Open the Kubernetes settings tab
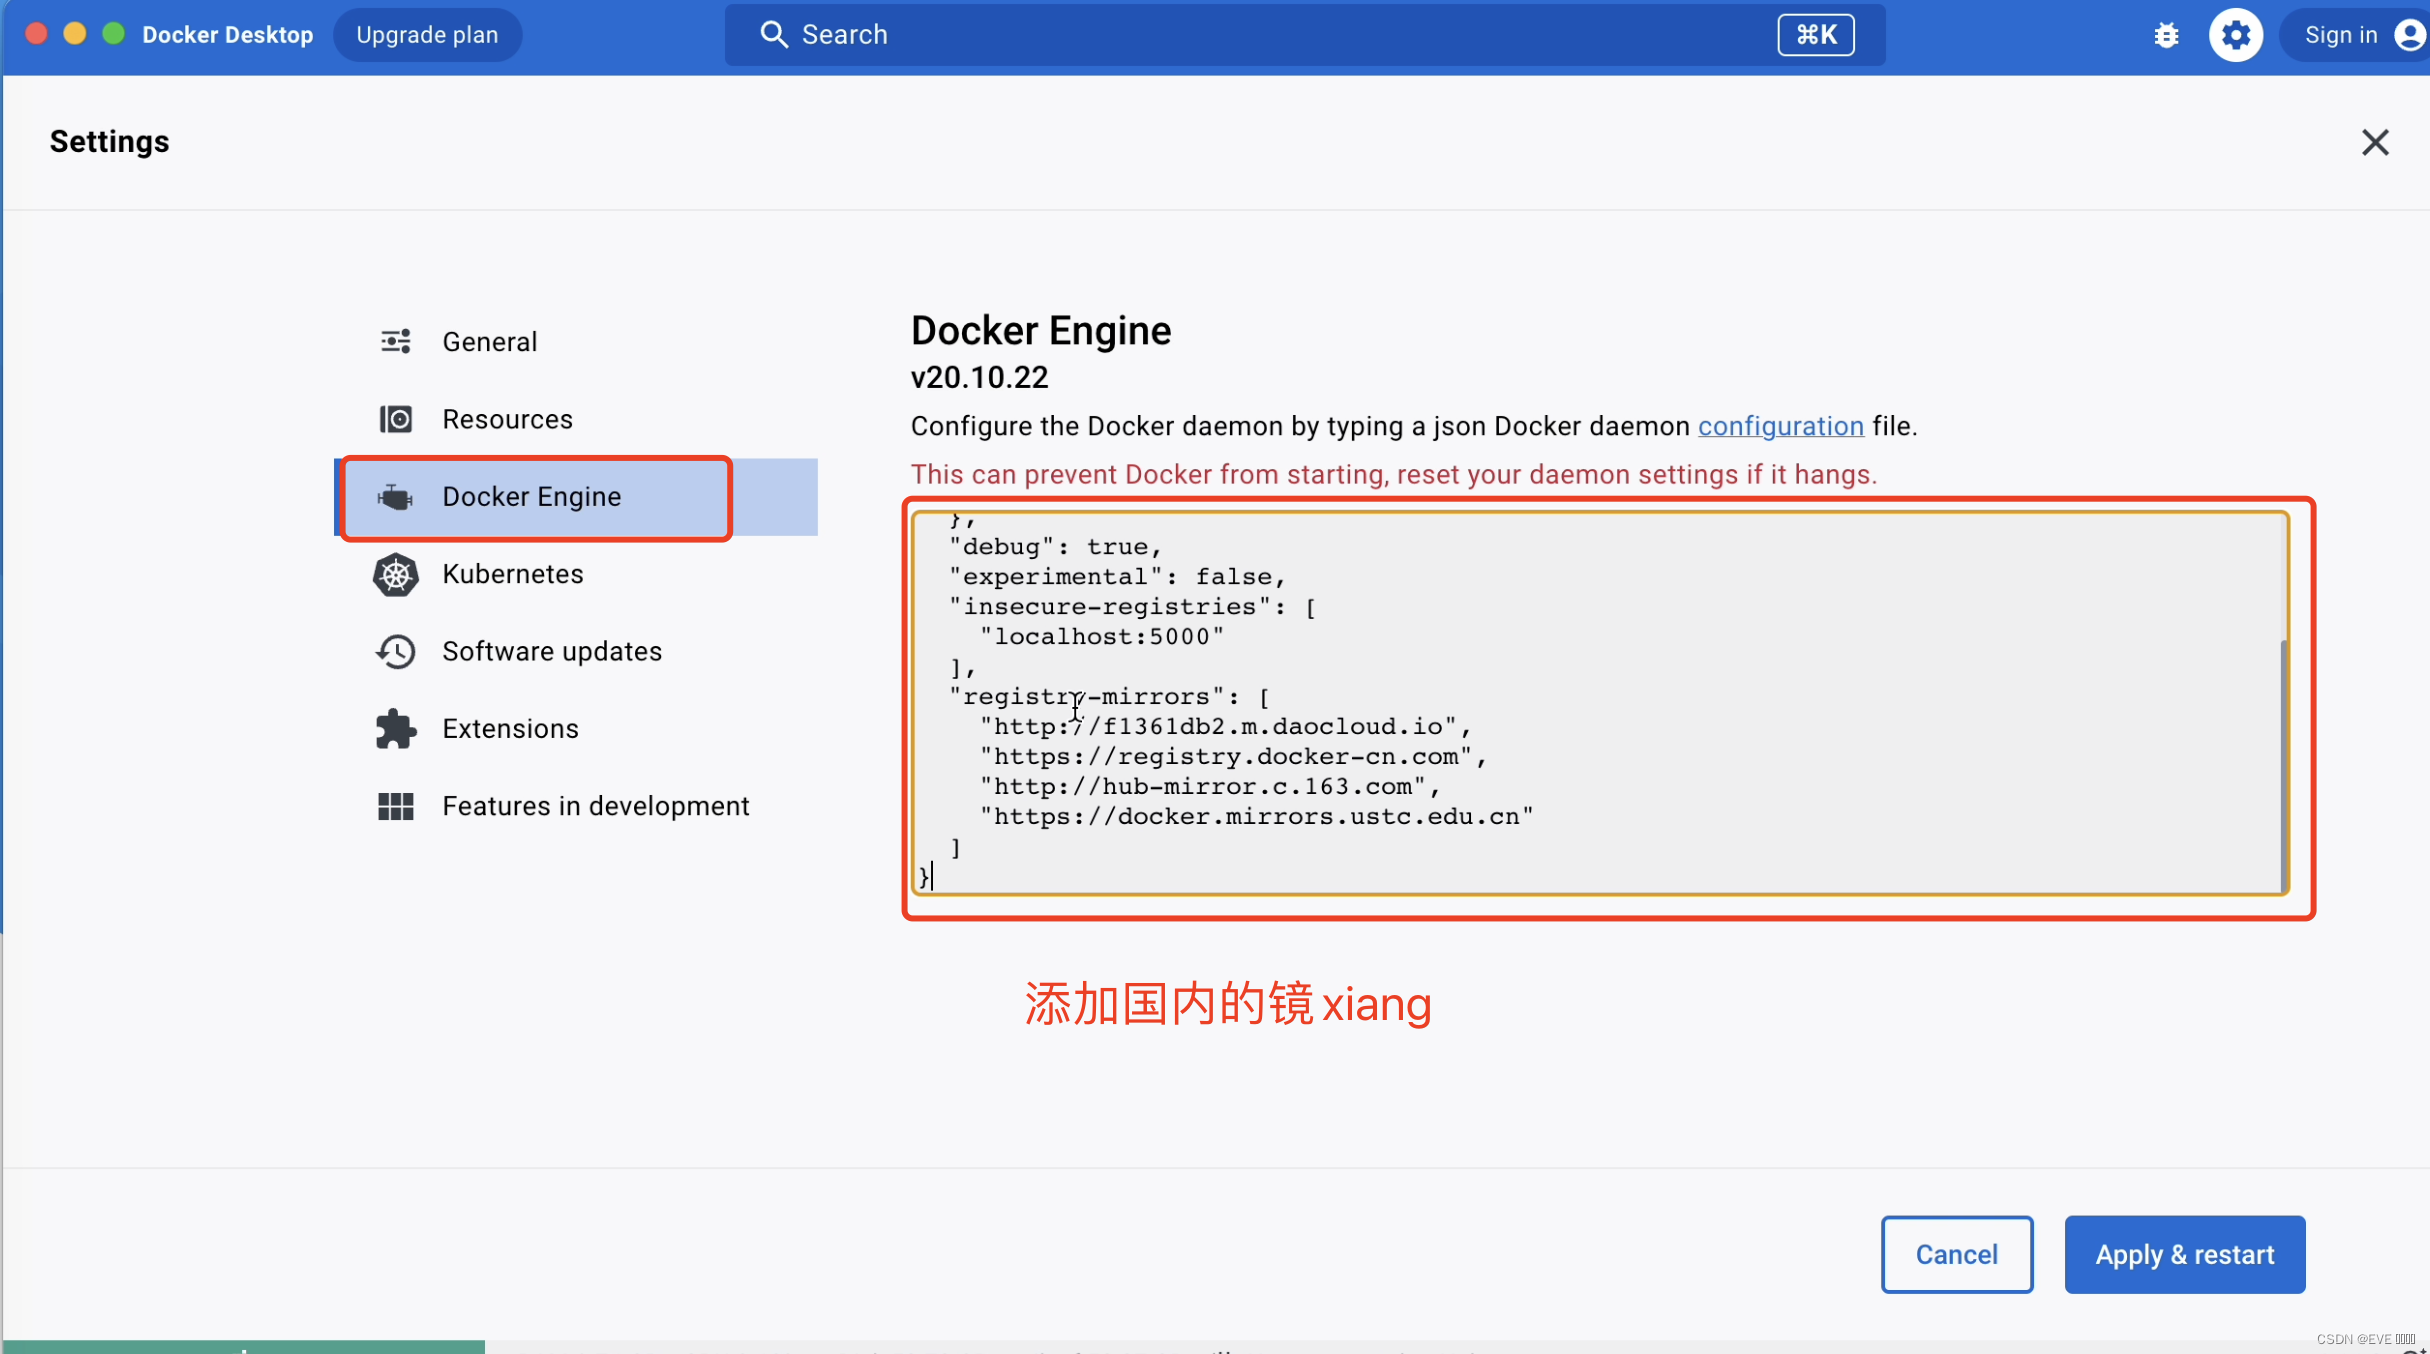 (x=512, y=574)
